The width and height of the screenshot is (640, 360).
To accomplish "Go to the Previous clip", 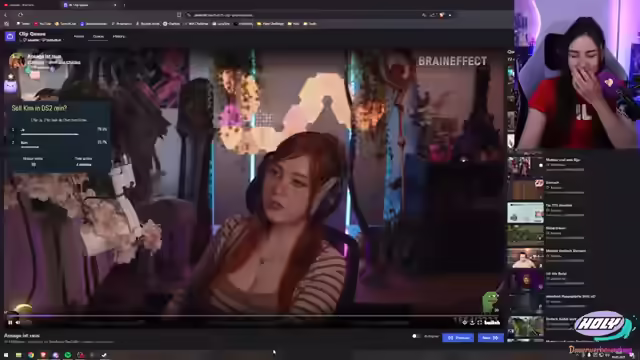I will pyautogui.click(x=458, y=338).
